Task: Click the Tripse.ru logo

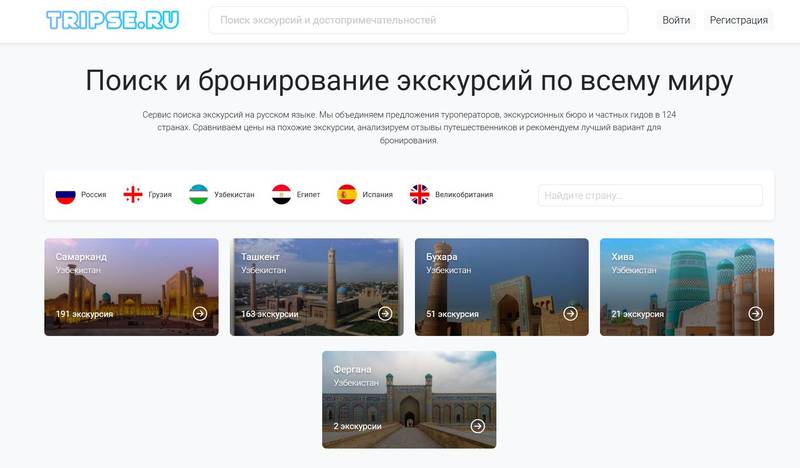Action: [x=112, y=20]
